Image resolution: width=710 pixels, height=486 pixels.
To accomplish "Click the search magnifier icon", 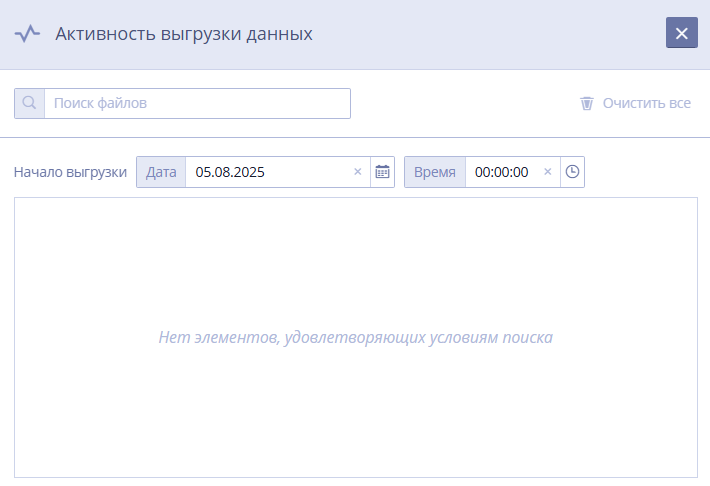I will 29,103.
